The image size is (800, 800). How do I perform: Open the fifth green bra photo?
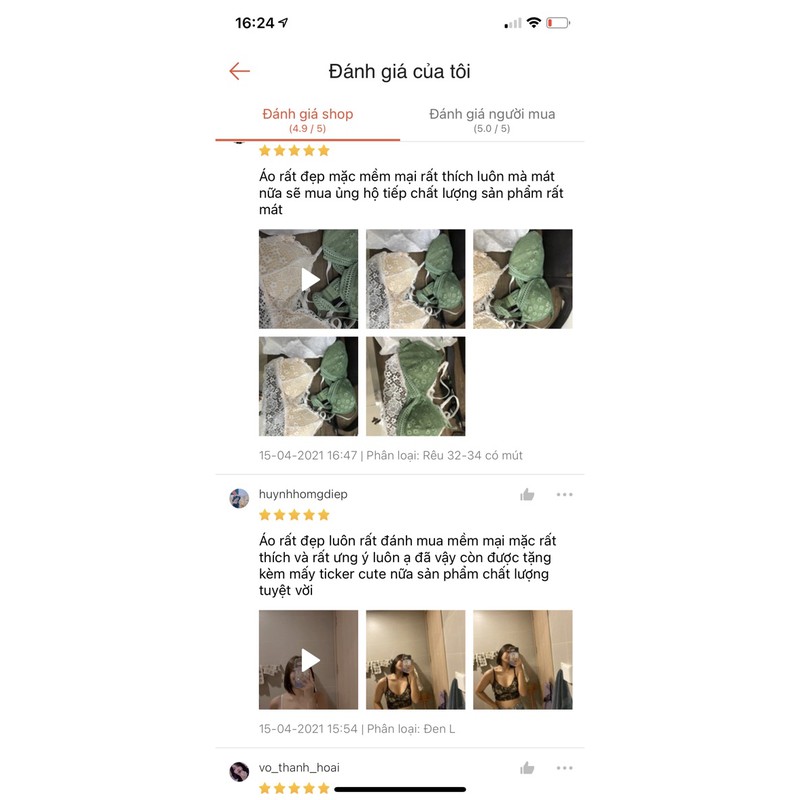pyautogui.click(x=415, y=386)
